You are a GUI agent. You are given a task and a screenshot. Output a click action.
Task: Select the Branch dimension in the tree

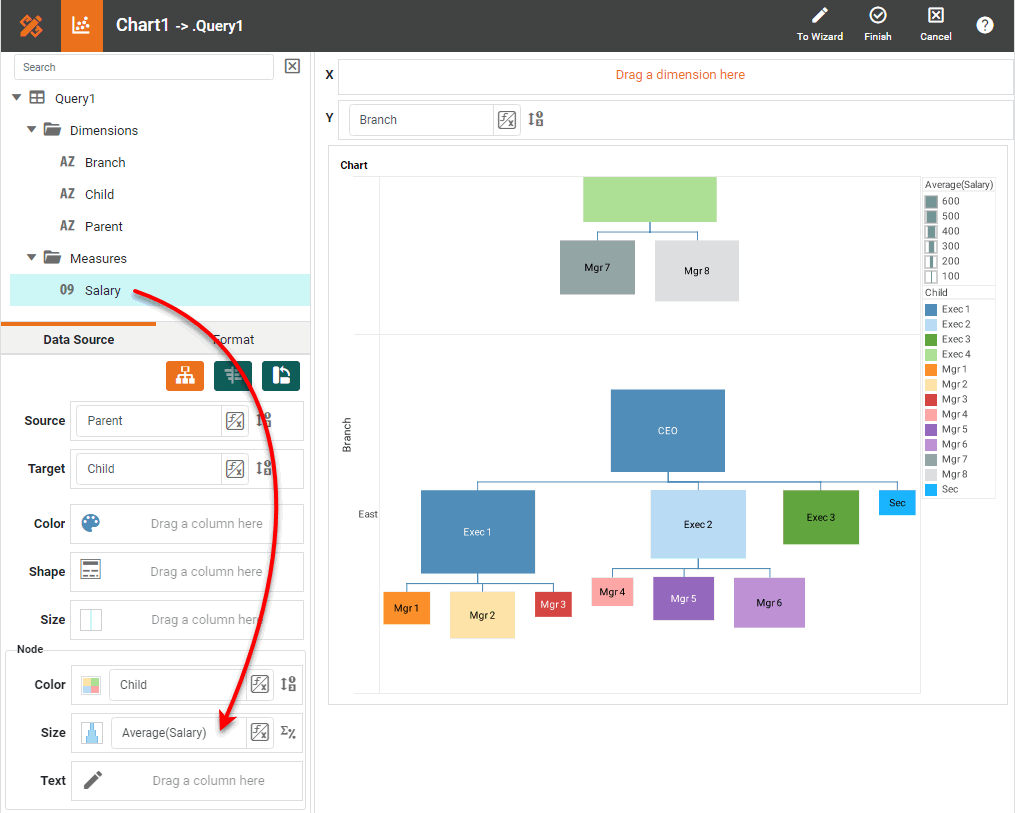coord(105,162)
